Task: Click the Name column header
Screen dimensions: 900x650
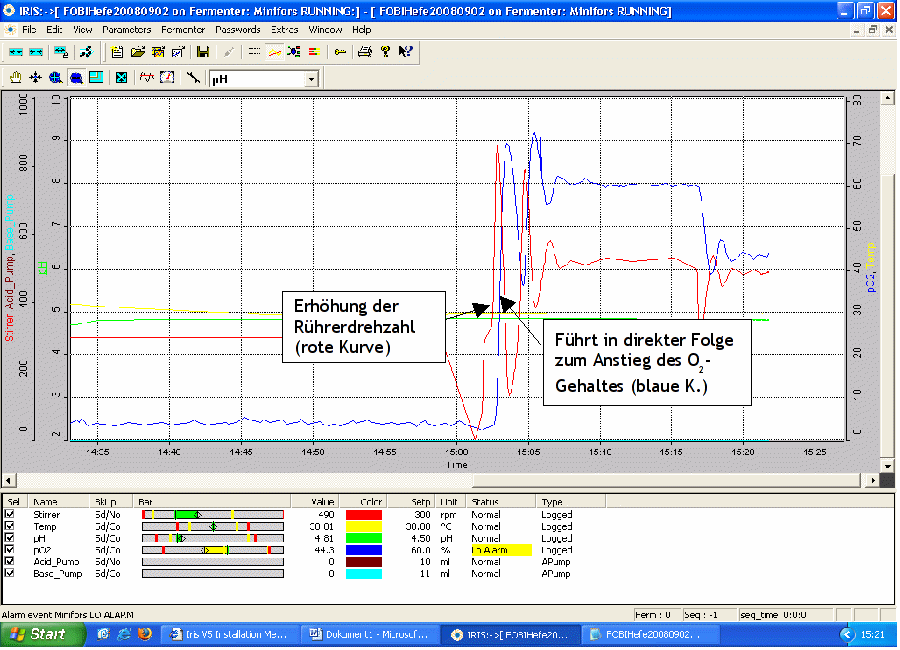Action: pos(59,502)
